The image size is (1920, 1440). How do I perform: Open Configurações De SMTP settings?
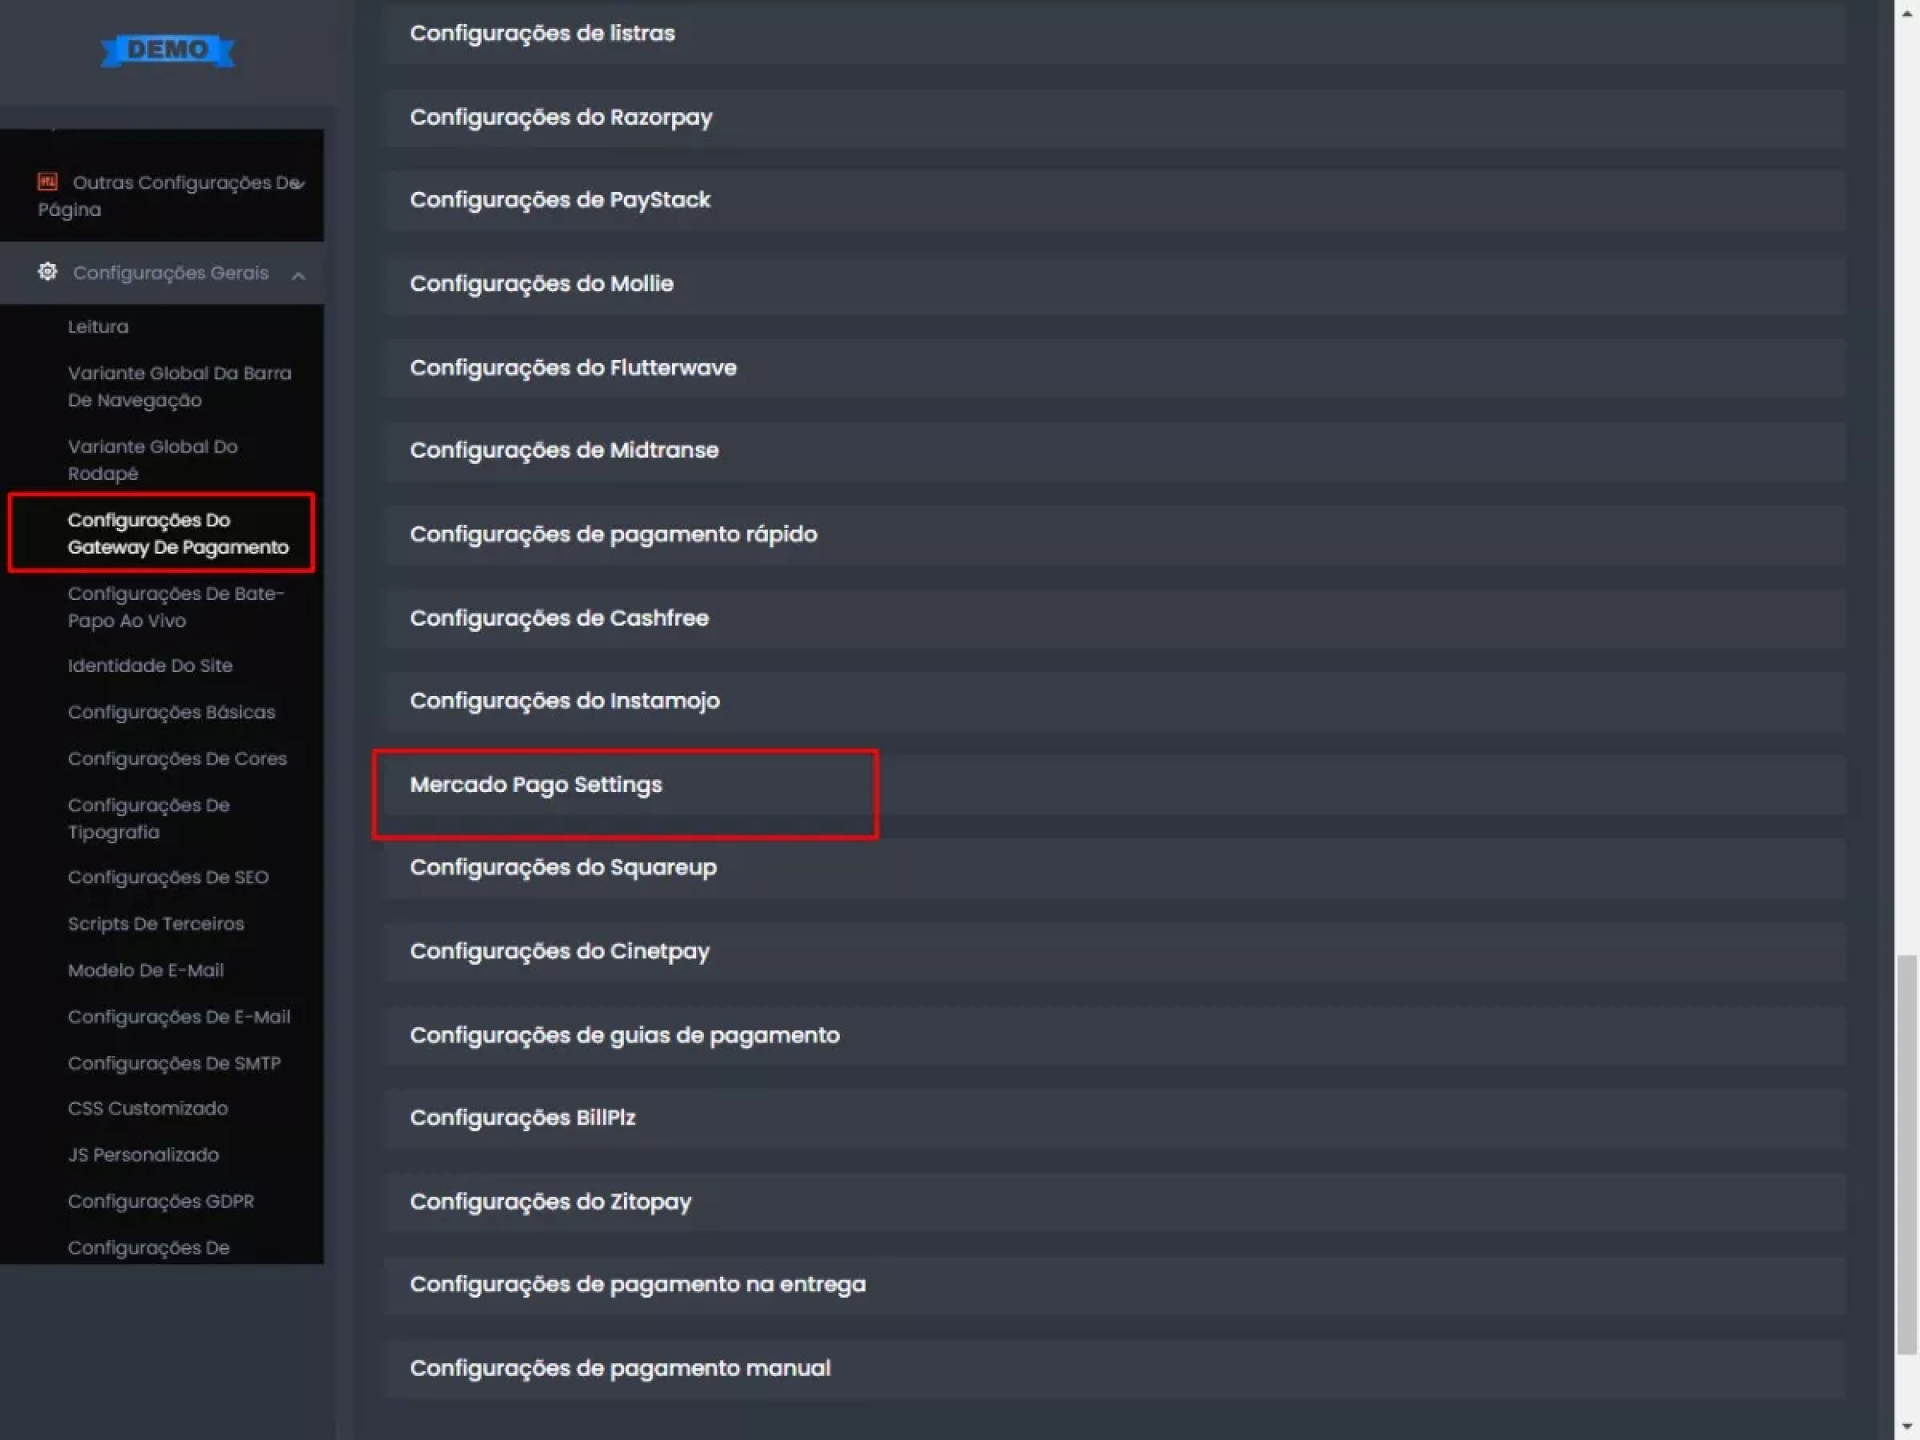pyautogui.click(x=174, y=1063)
